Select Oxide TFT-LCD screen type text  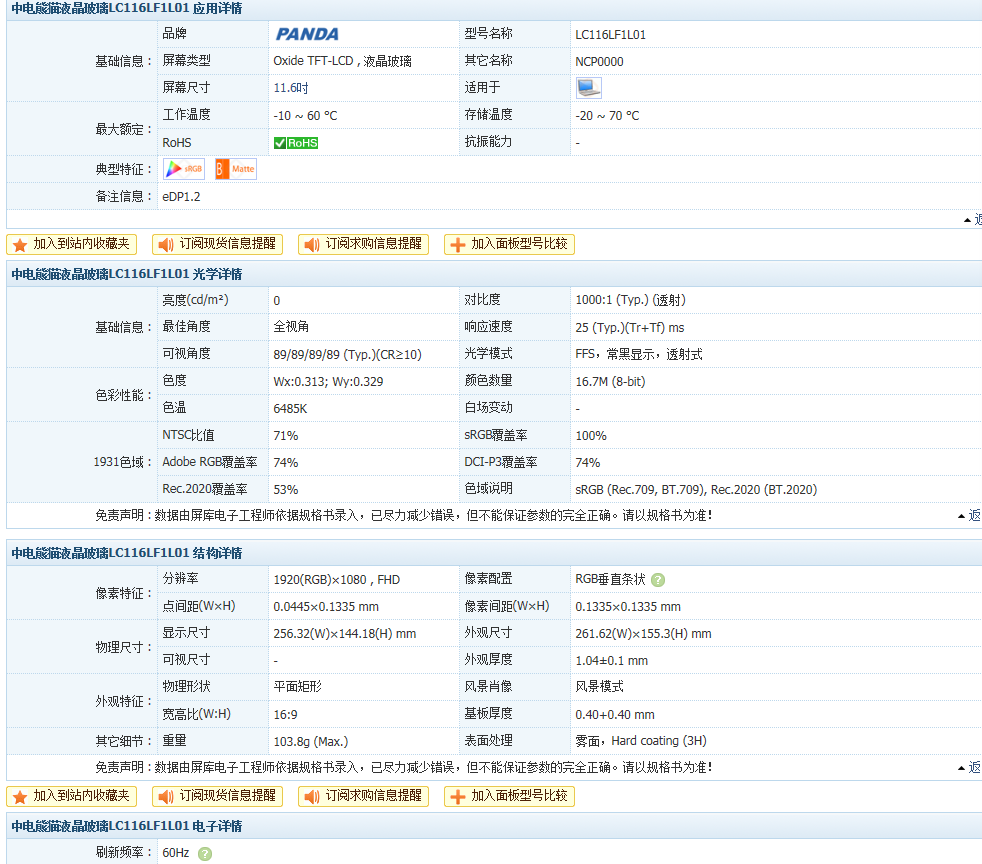[343, 61]
